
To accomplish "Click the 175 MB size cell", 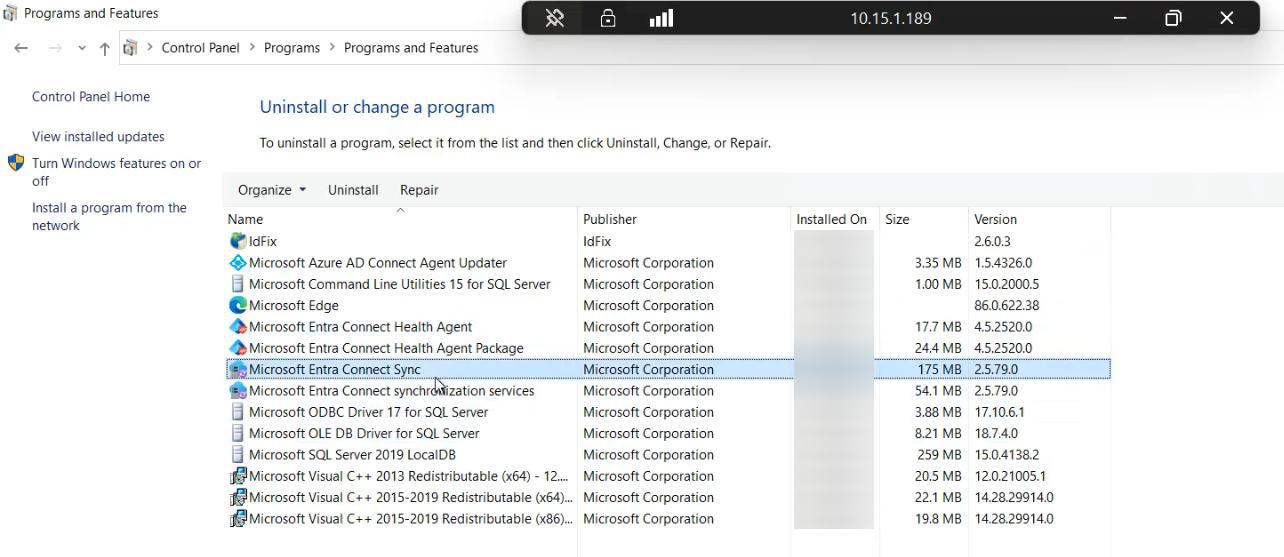I will coord(939,369).
